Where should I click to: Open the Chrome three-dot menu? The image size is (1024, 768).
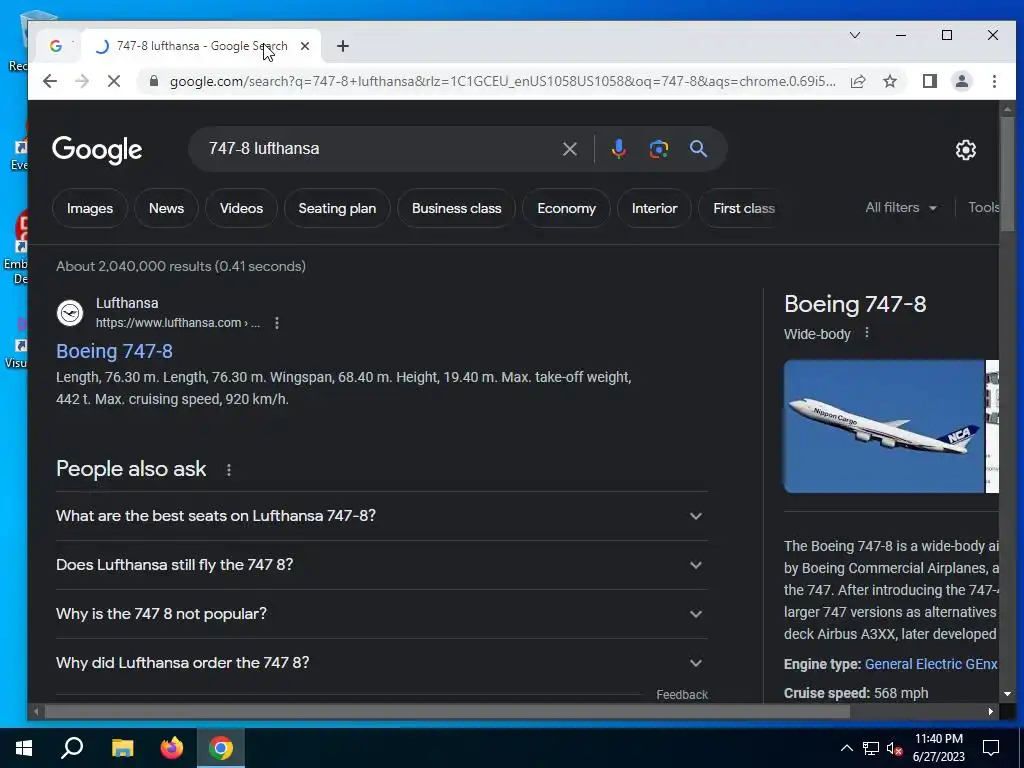pos(994,81)
